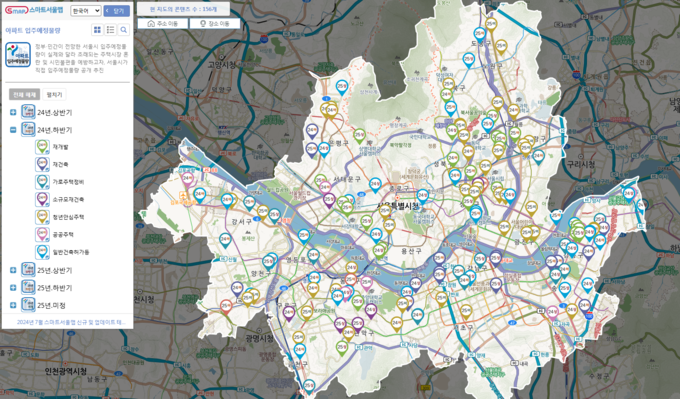Click the 전체 해제 button

tap(24, 95)
